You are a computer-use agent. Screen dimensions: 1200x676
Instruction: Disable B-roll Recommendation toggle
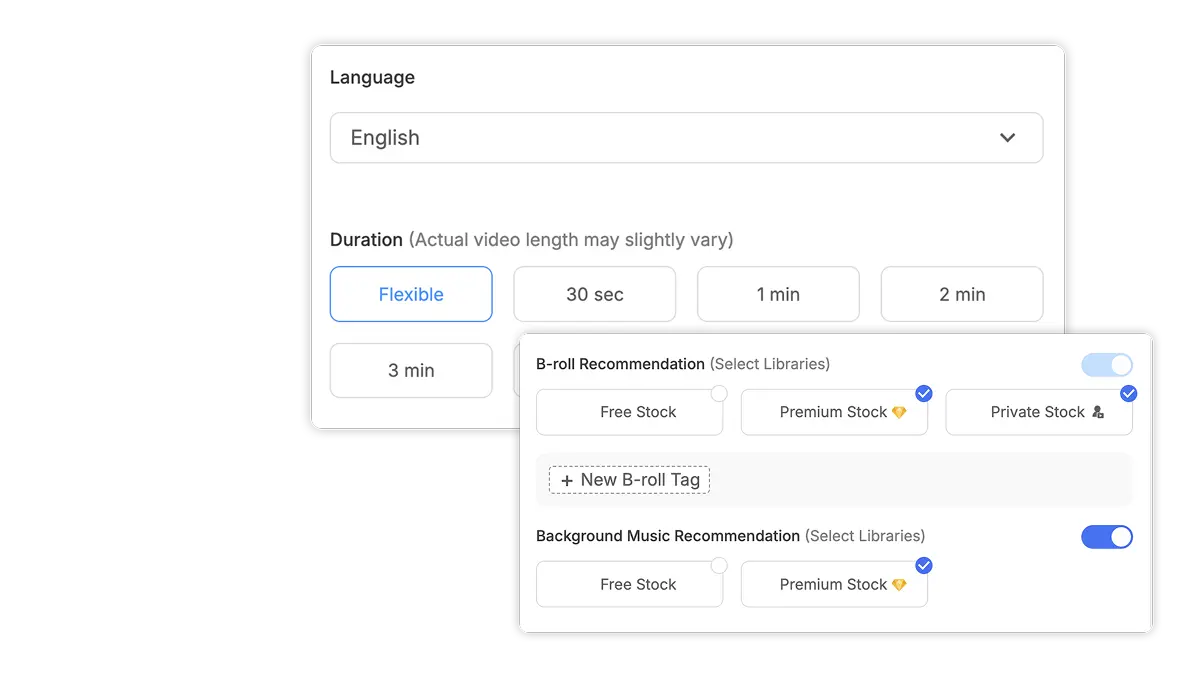coord(1107,364)
